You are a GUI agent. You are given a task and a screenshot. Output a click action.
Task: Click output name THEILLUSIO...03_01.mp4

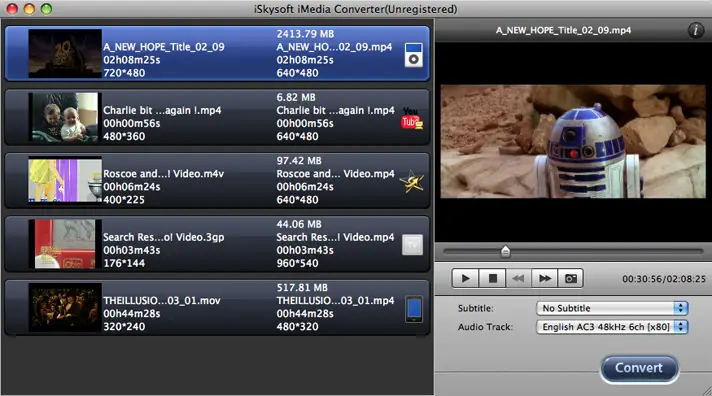point(336,301)
